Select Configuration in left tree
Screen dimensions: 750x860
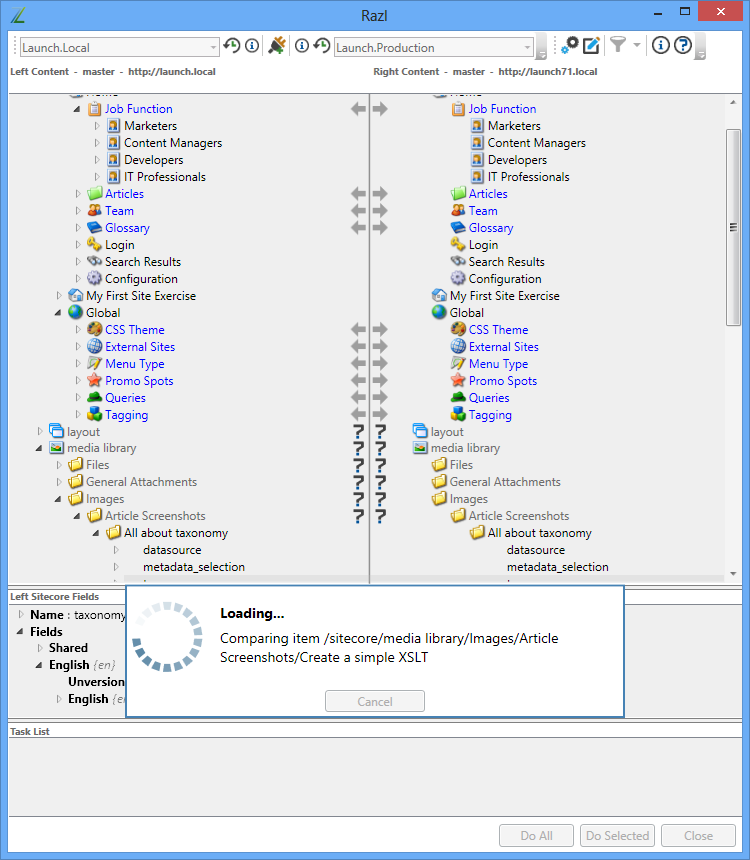(141, 279)
